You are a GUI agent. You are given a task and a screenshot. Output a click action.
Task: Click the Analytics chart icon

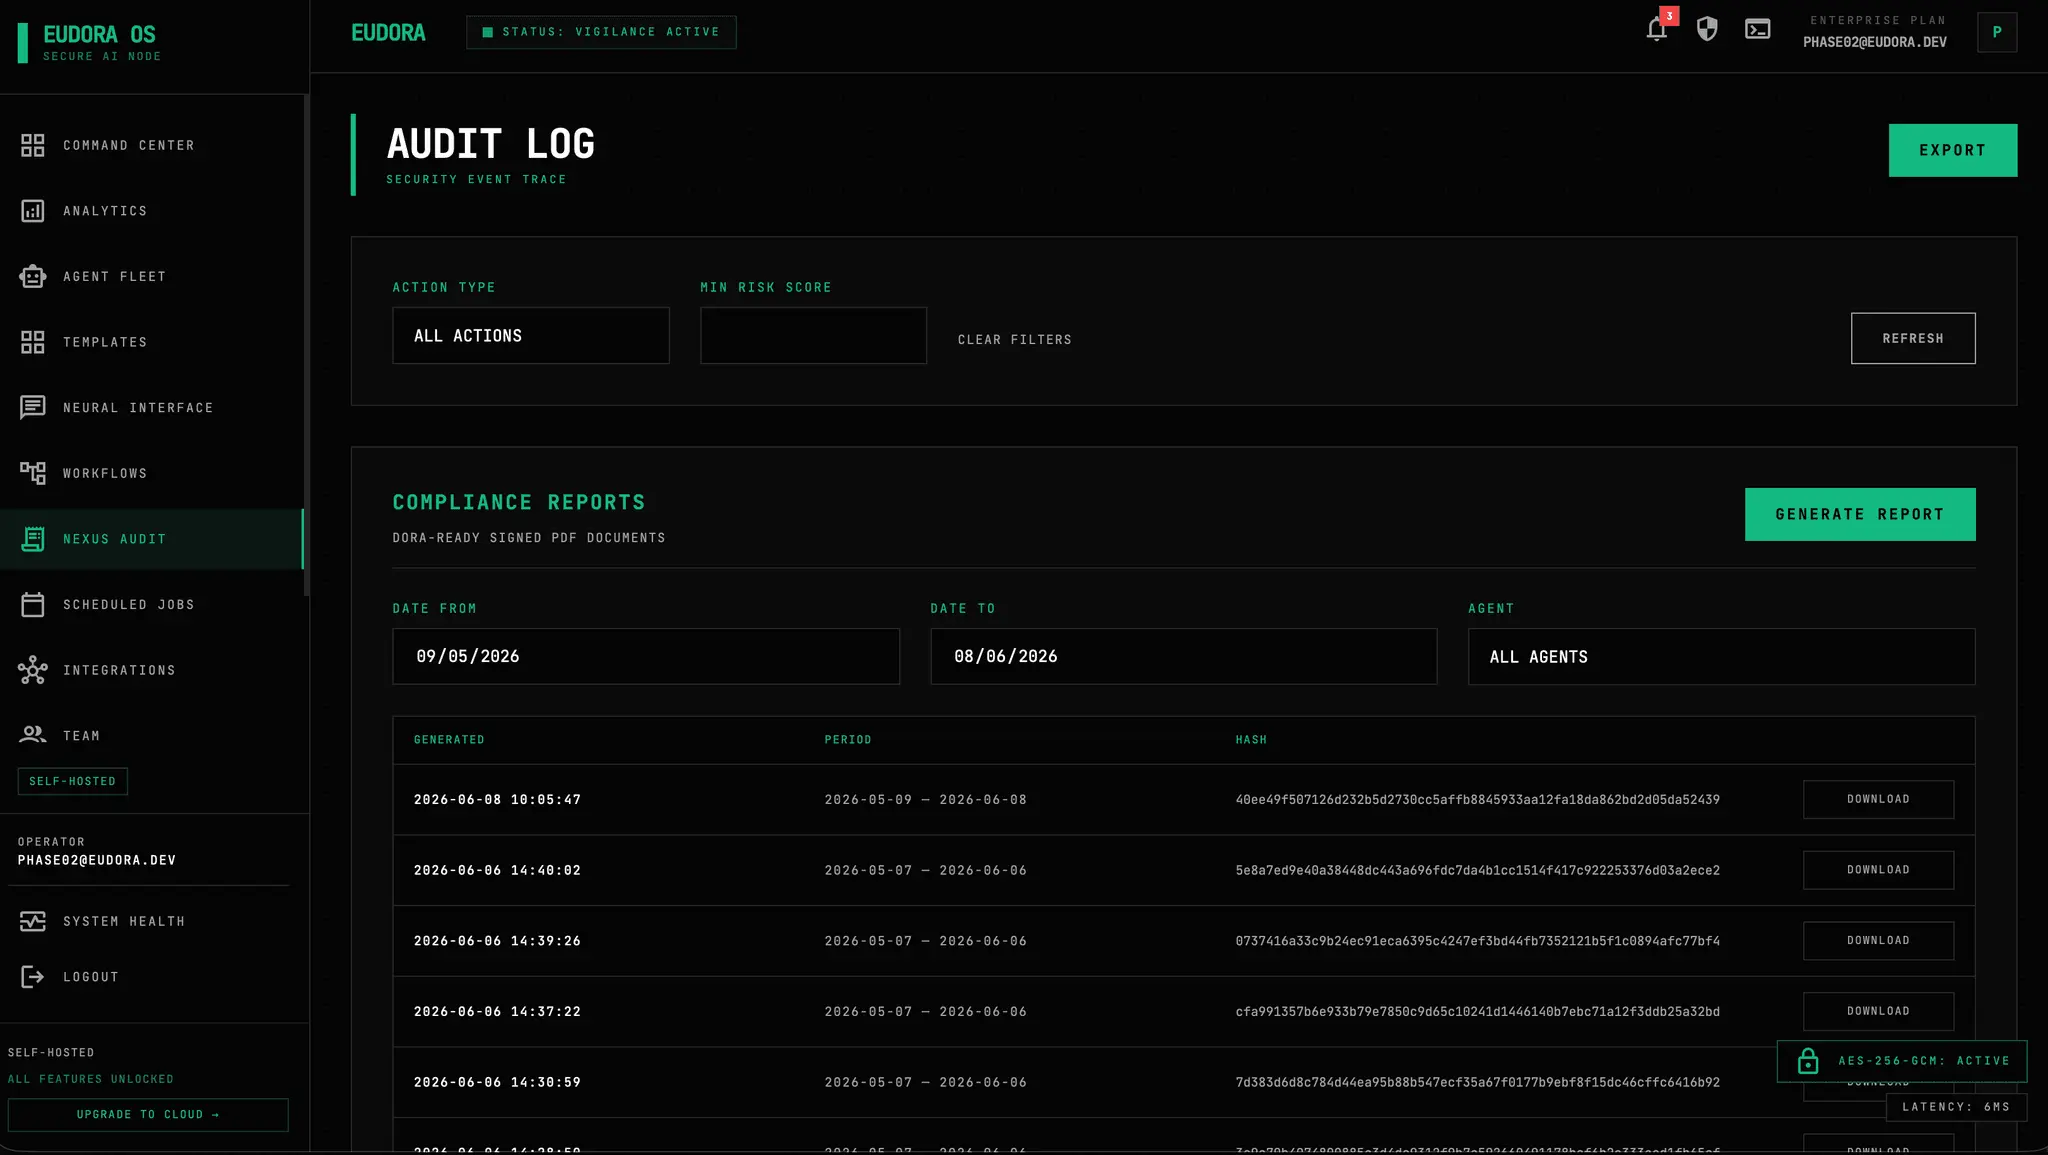tap(33, 211)
